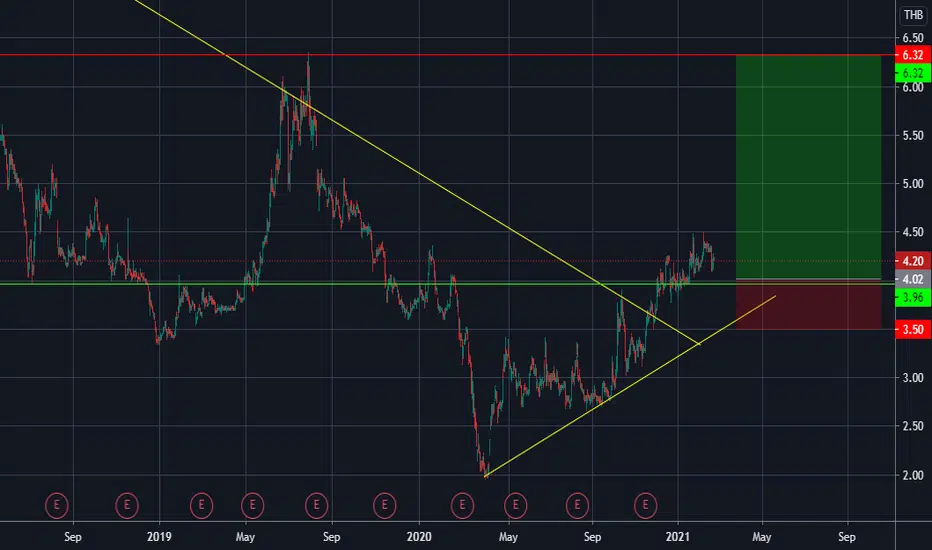This screenshot has height=550, width=932.
Task: Click the 5.50 price scale label
Action: [x=912, y=136]
